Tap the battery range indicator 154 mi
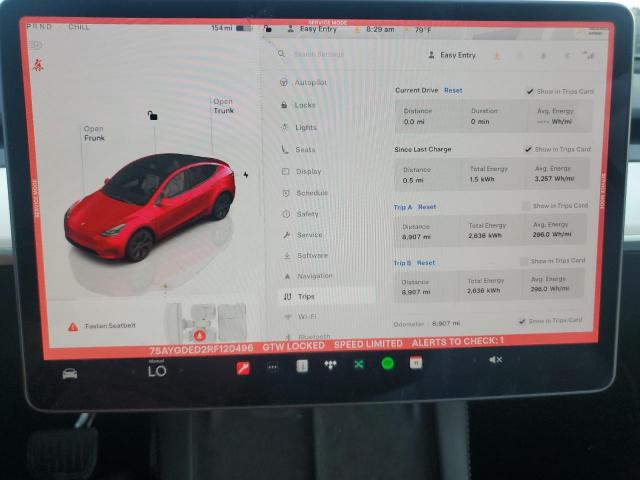 pos(231,28)
